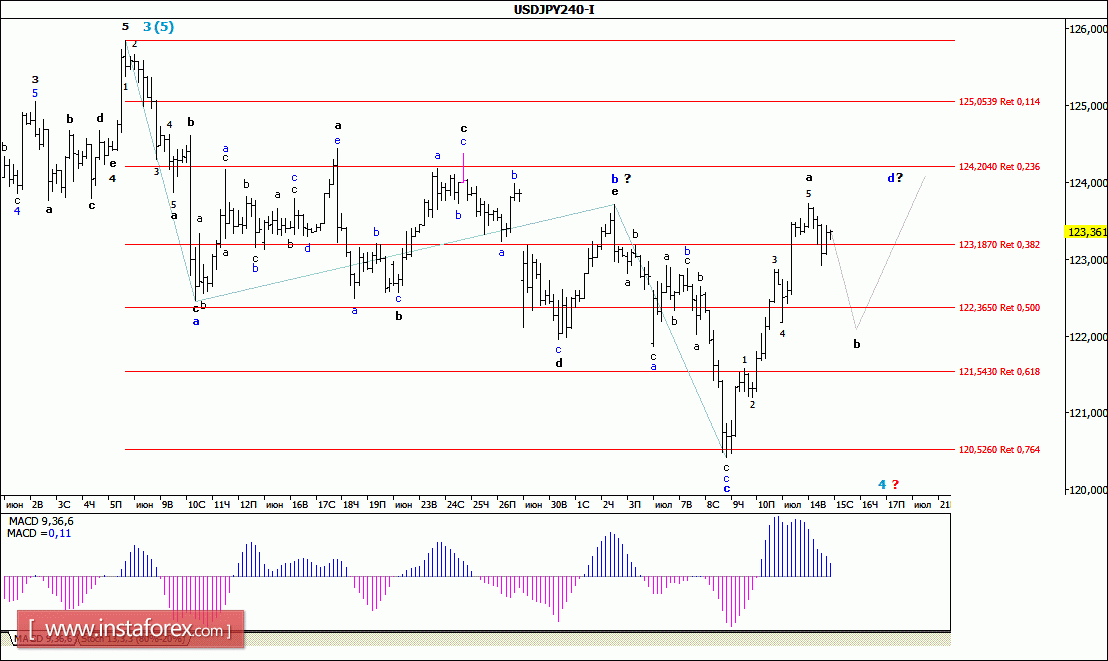Click the 8C date on time axis

point(712,505)
